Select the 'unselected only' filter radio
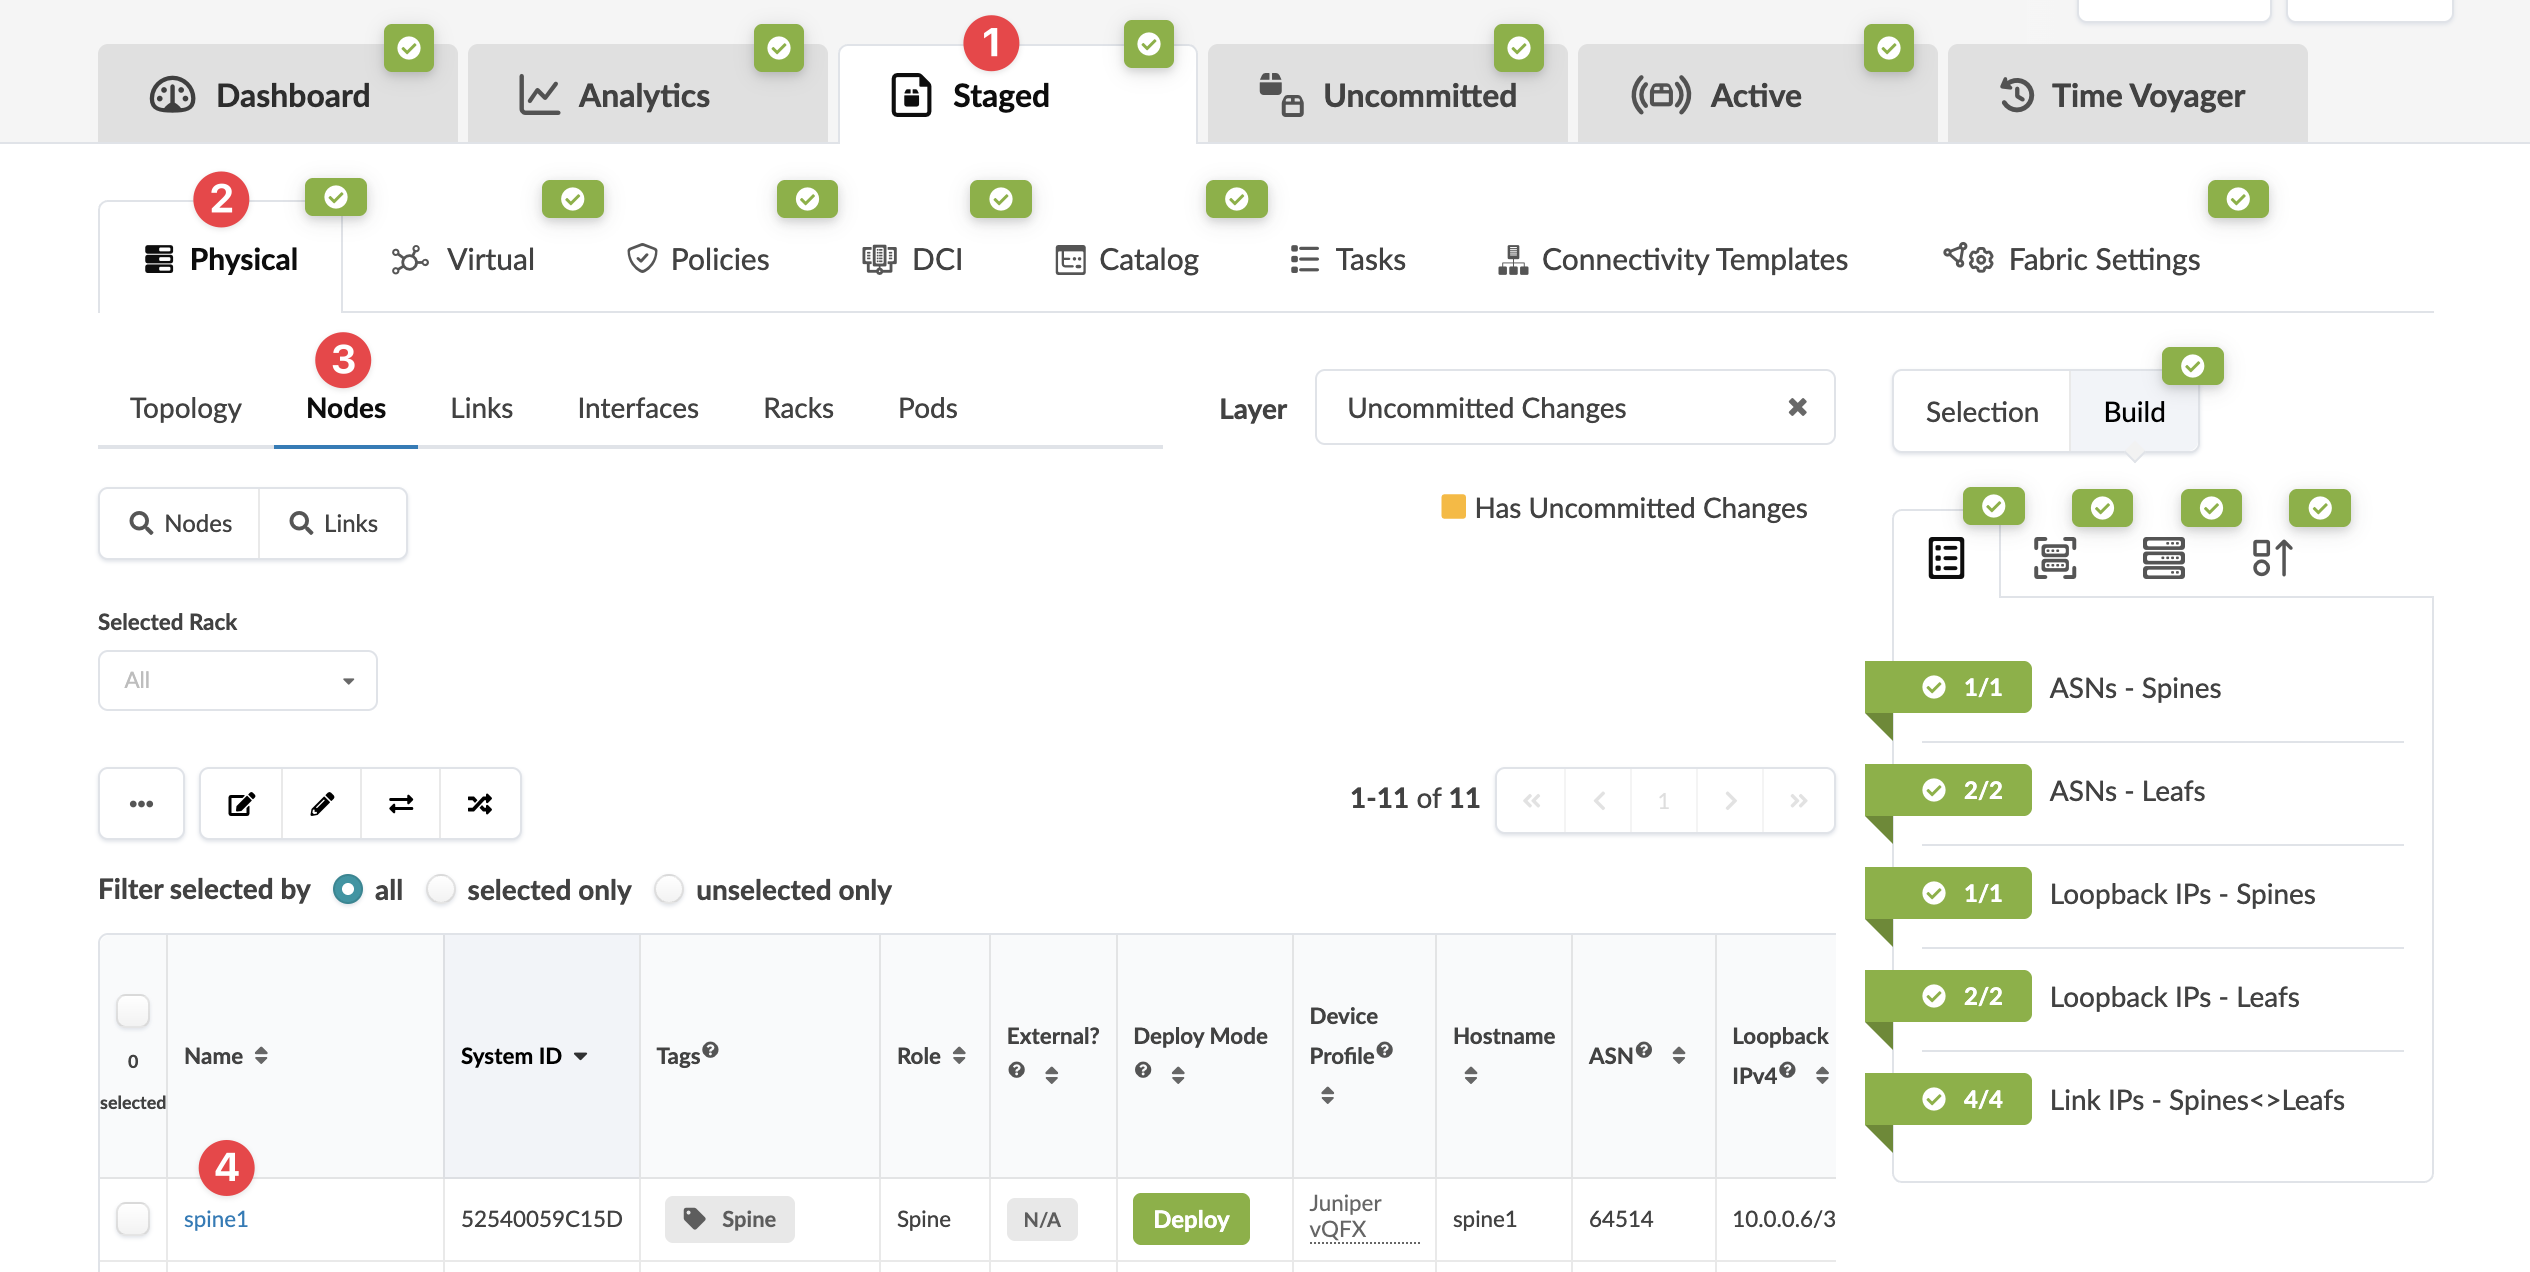This screenshot has width=2530, height=1272. 669,889
